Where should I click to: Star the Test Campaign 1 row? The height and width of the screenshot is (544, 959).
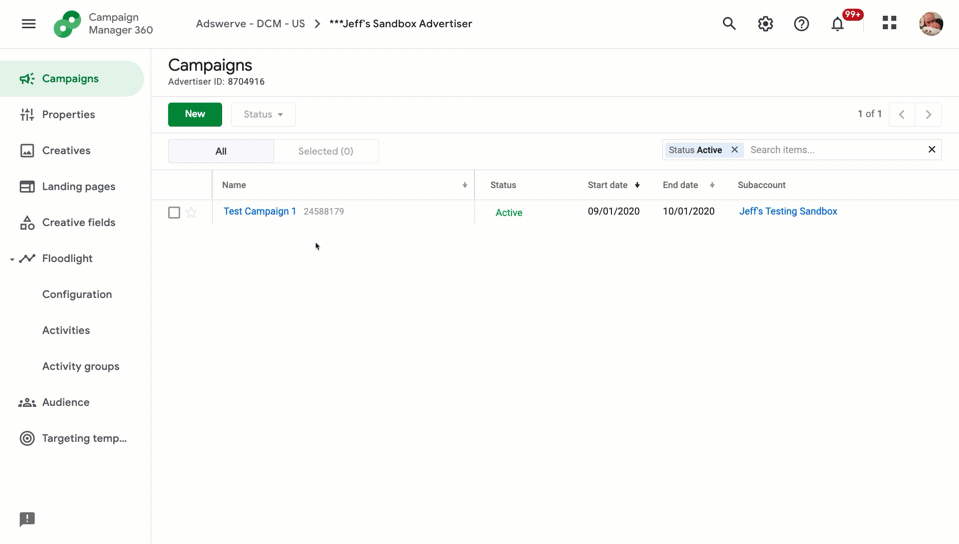pos(191,212)
